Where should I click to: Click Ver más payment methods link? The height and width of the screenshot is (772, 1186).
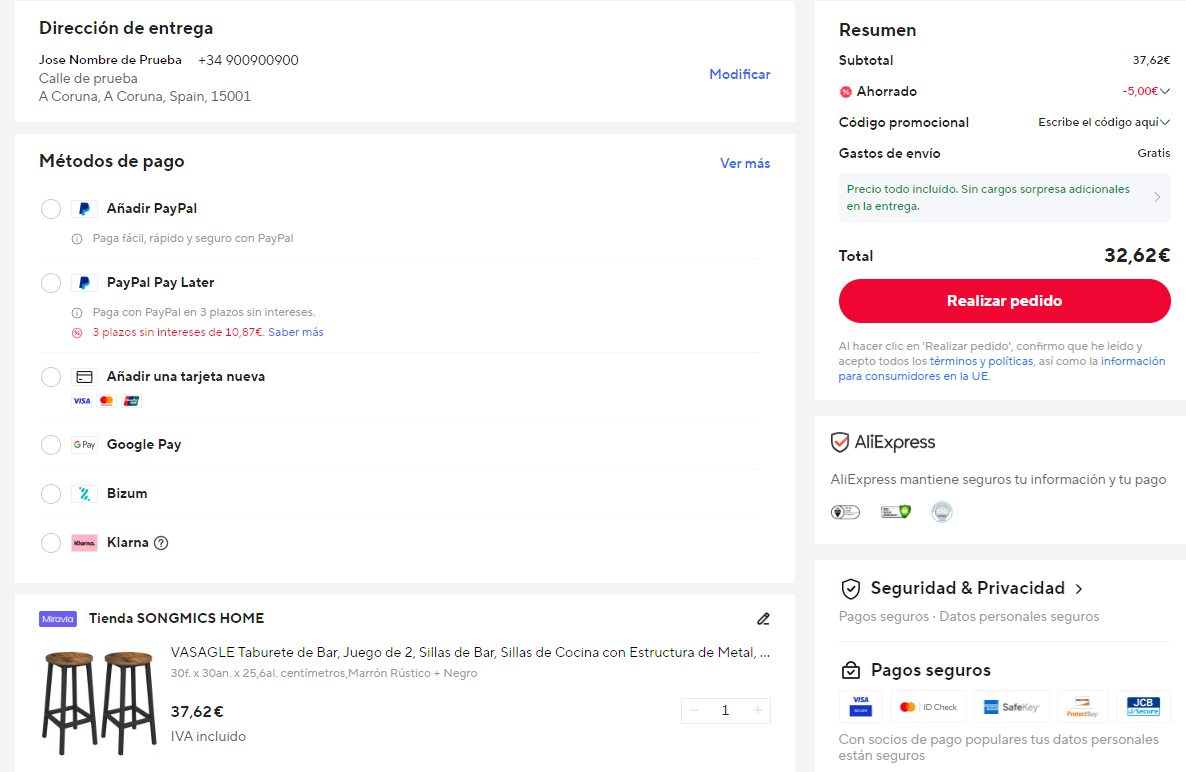coord(745,163)
